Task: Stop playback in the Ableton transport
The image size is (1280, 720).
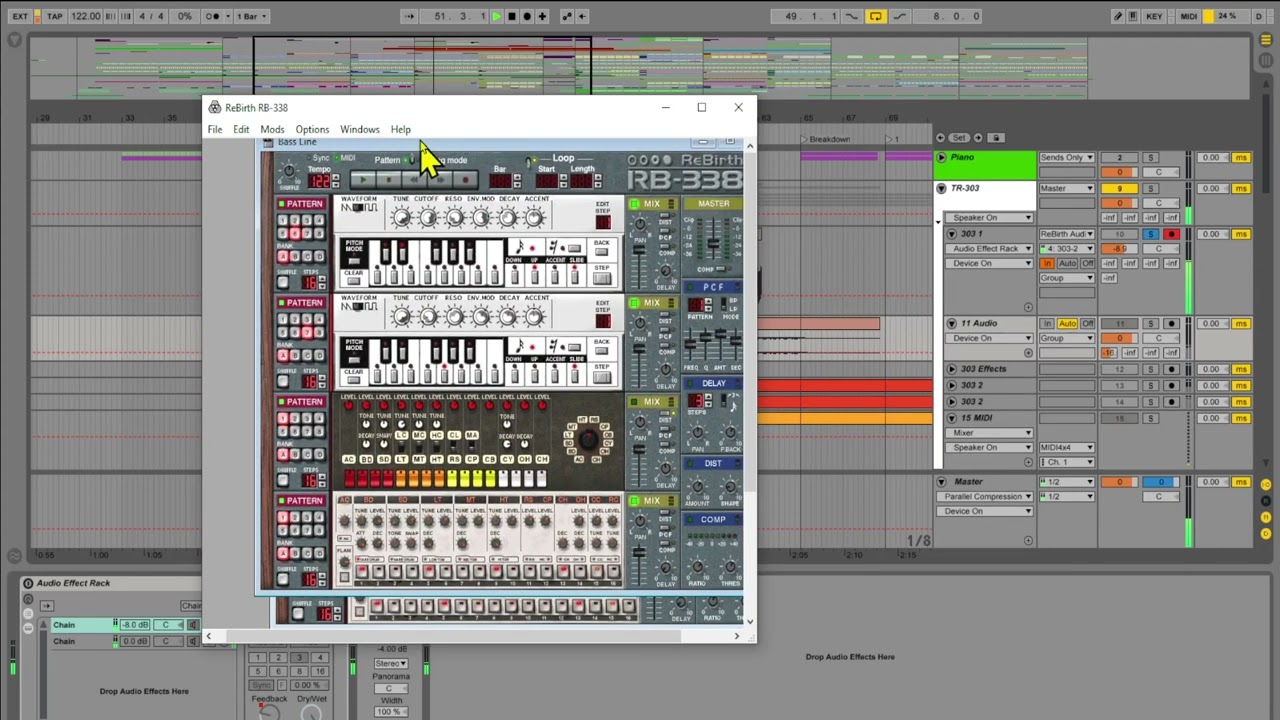Action: coord(512,16)
